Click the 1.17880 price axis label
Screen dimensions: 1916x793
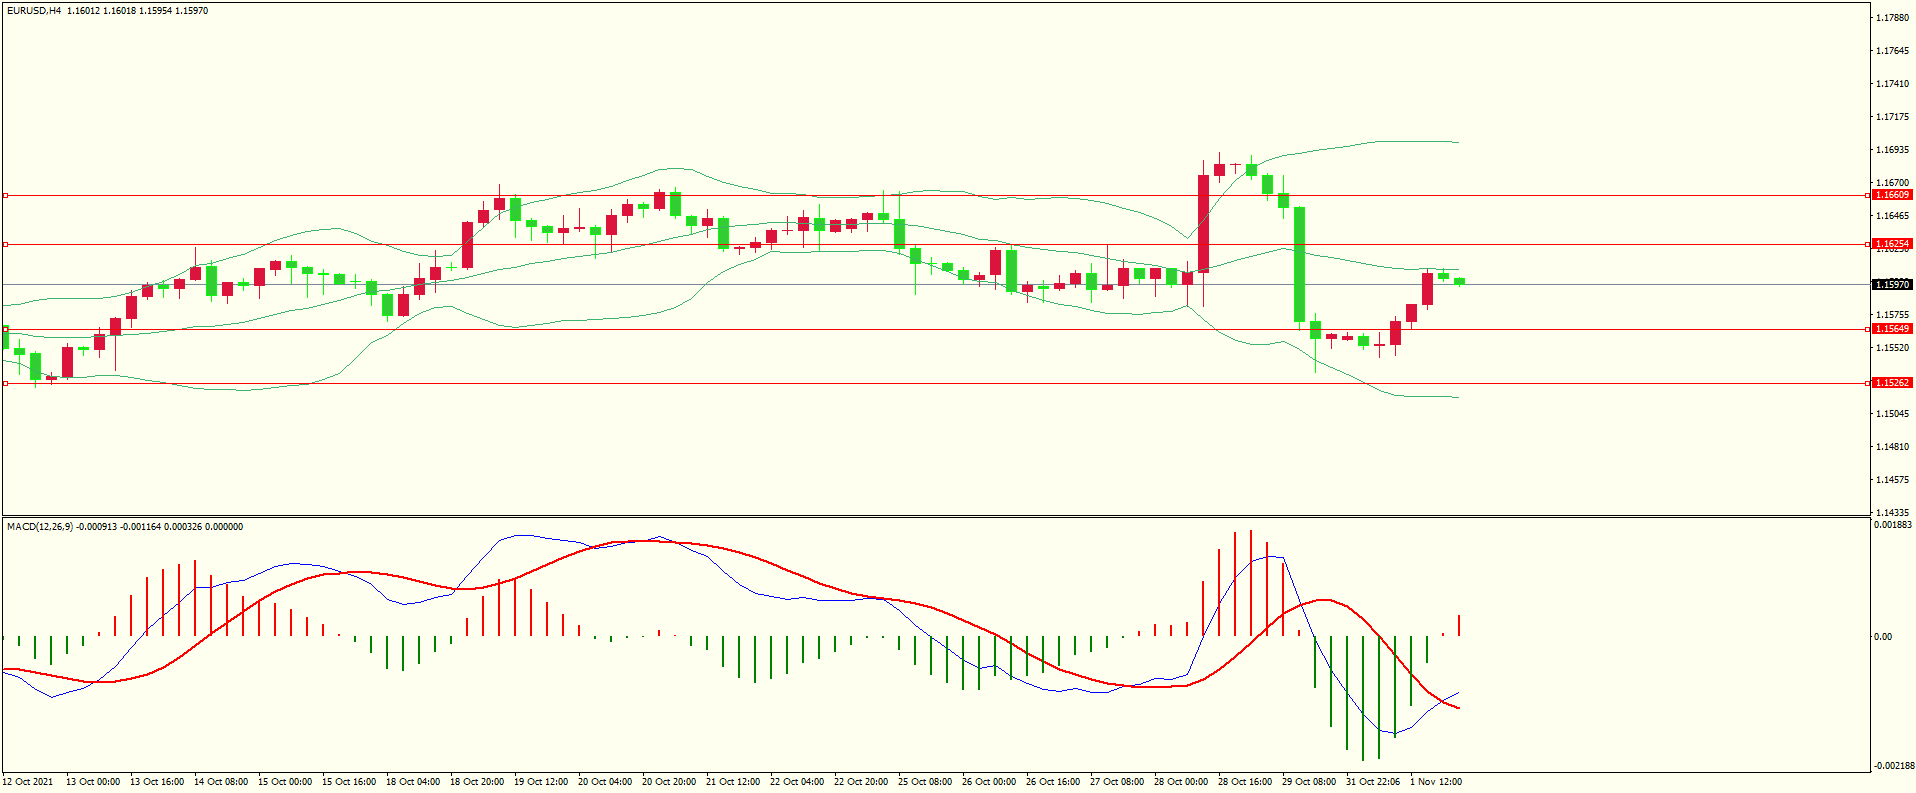1892,18
